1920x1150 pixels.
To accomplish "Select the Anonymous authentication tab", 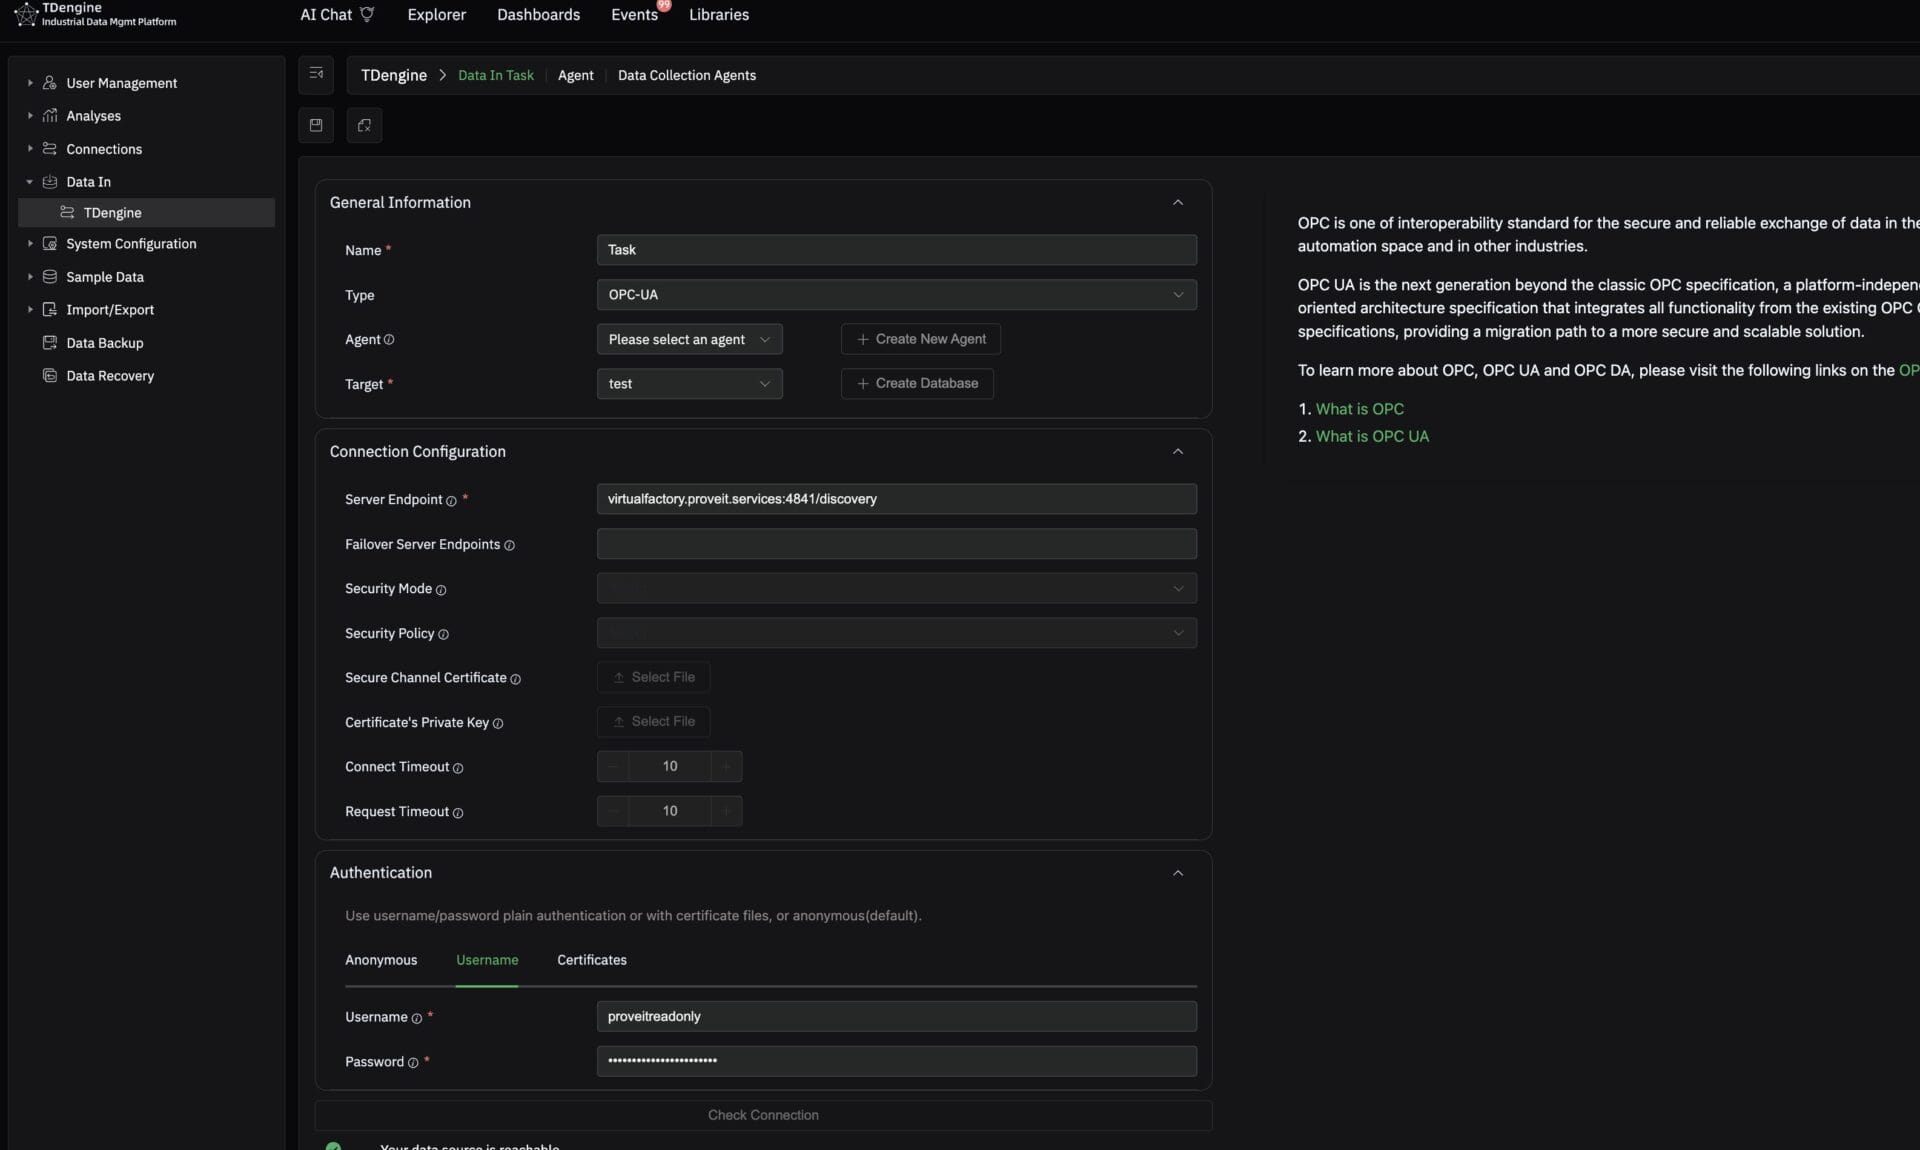I will (381, 960).
